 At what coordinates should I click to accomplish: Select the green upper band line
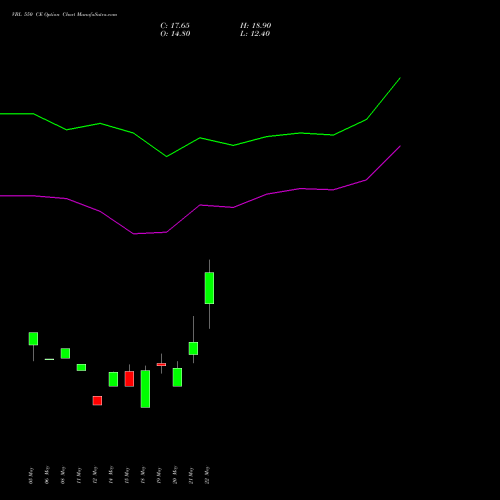tap(200, 138)
